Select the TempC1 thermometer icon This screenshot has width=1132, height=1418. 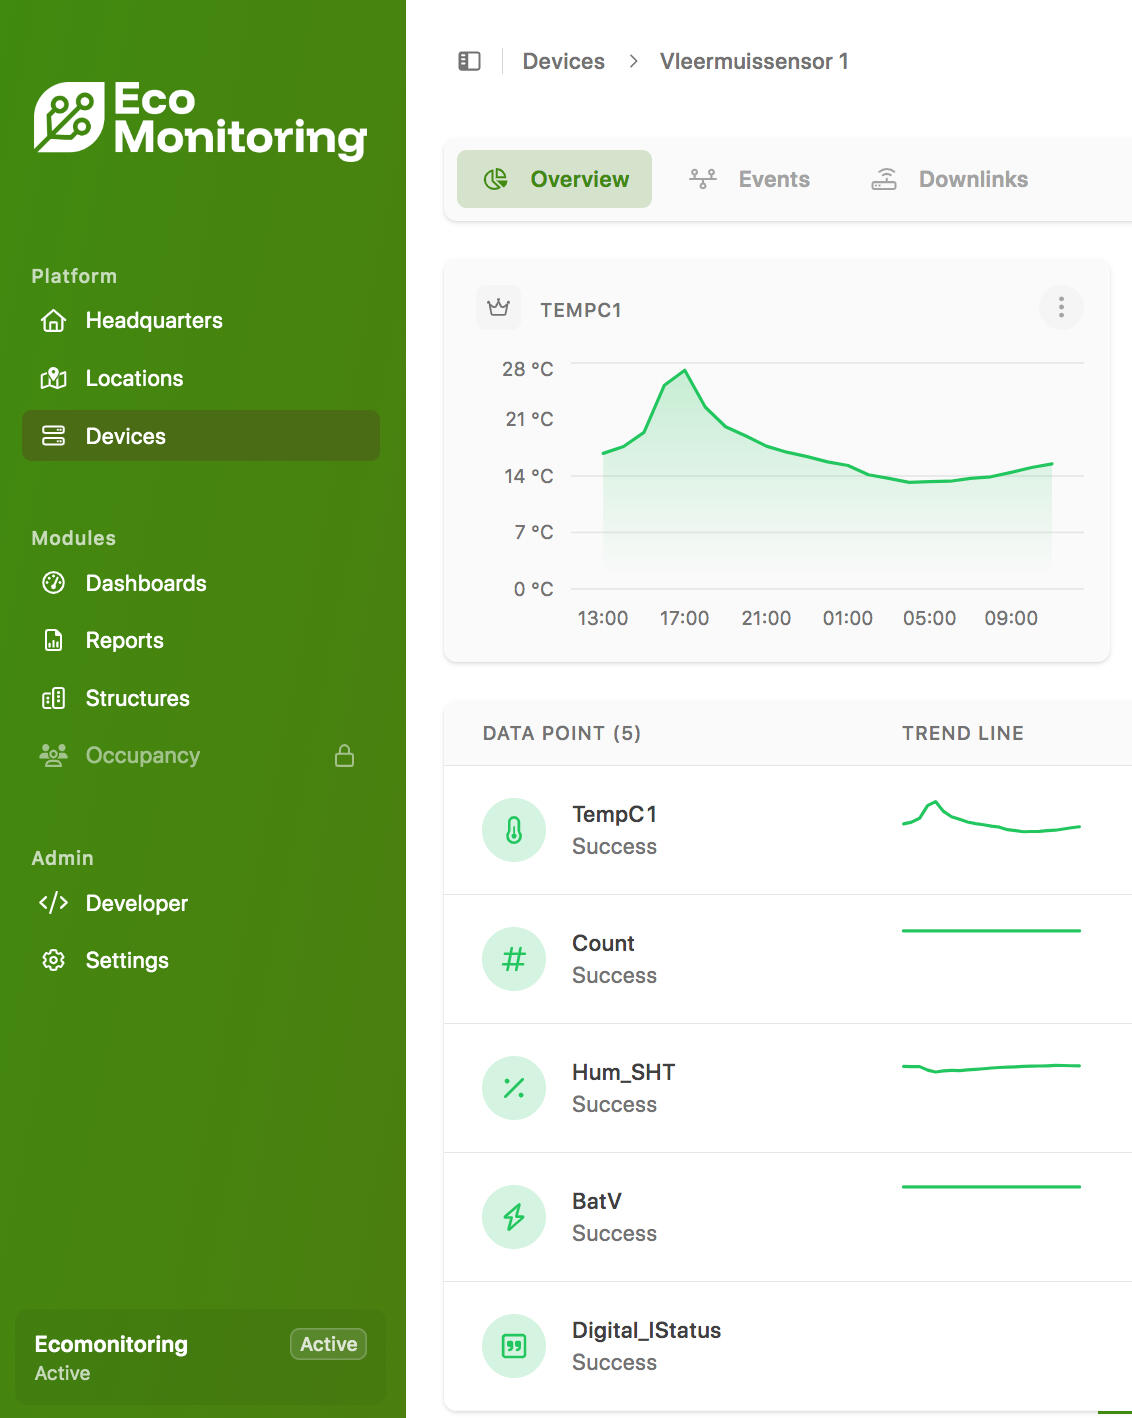(x=514, y=830)
